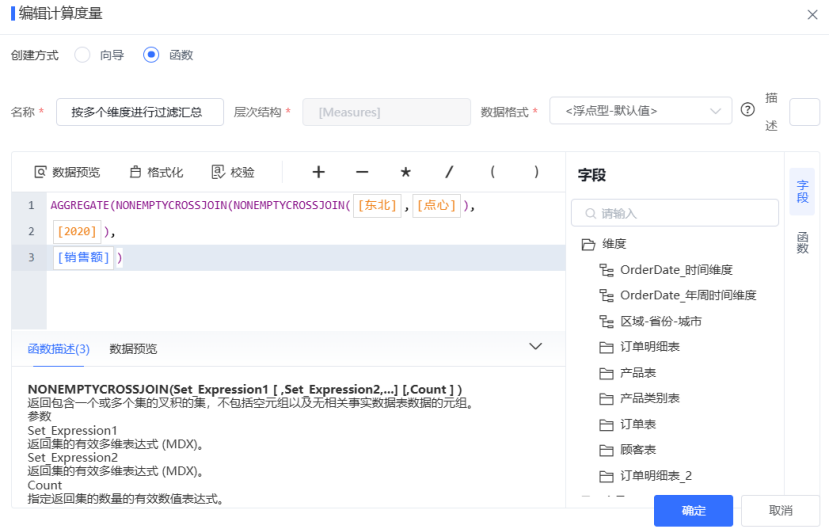Click the NONEMPTYCROSSJOIN description heading
The height and width of the screenshot is (530, 830).
[x=245, y=390]
